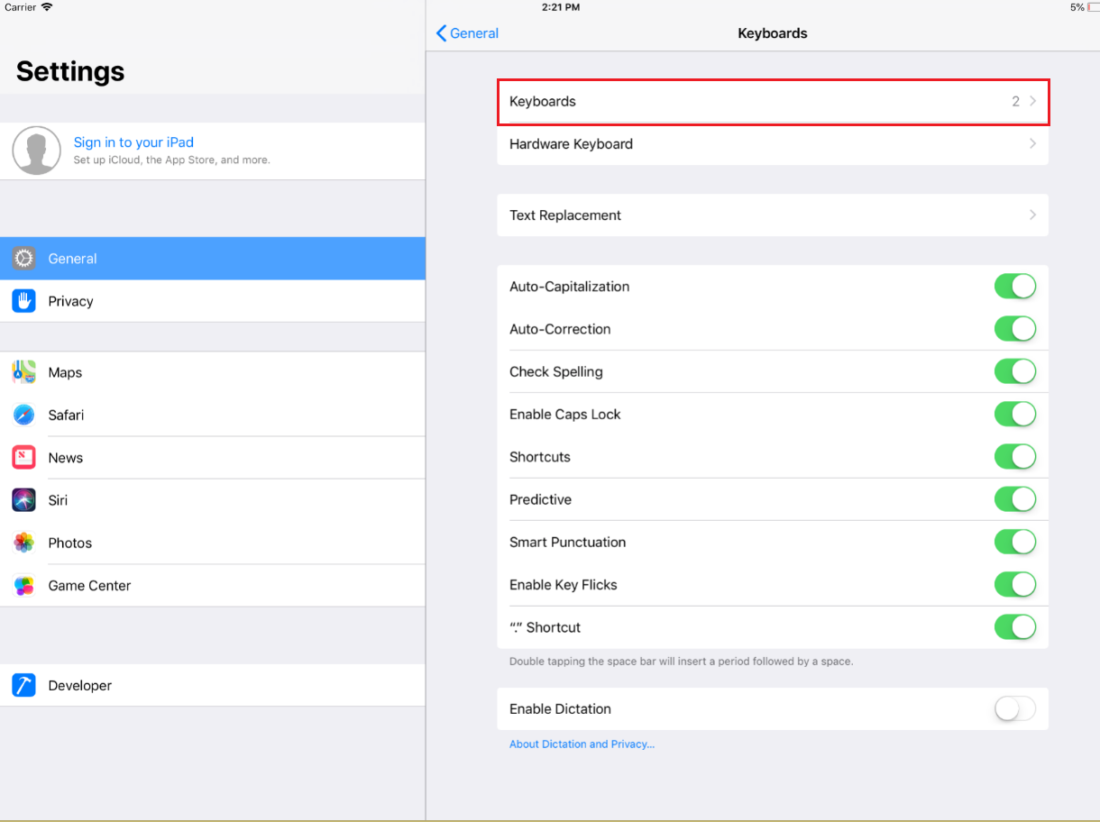Select the Privacy hand icon

pos(23,300)
